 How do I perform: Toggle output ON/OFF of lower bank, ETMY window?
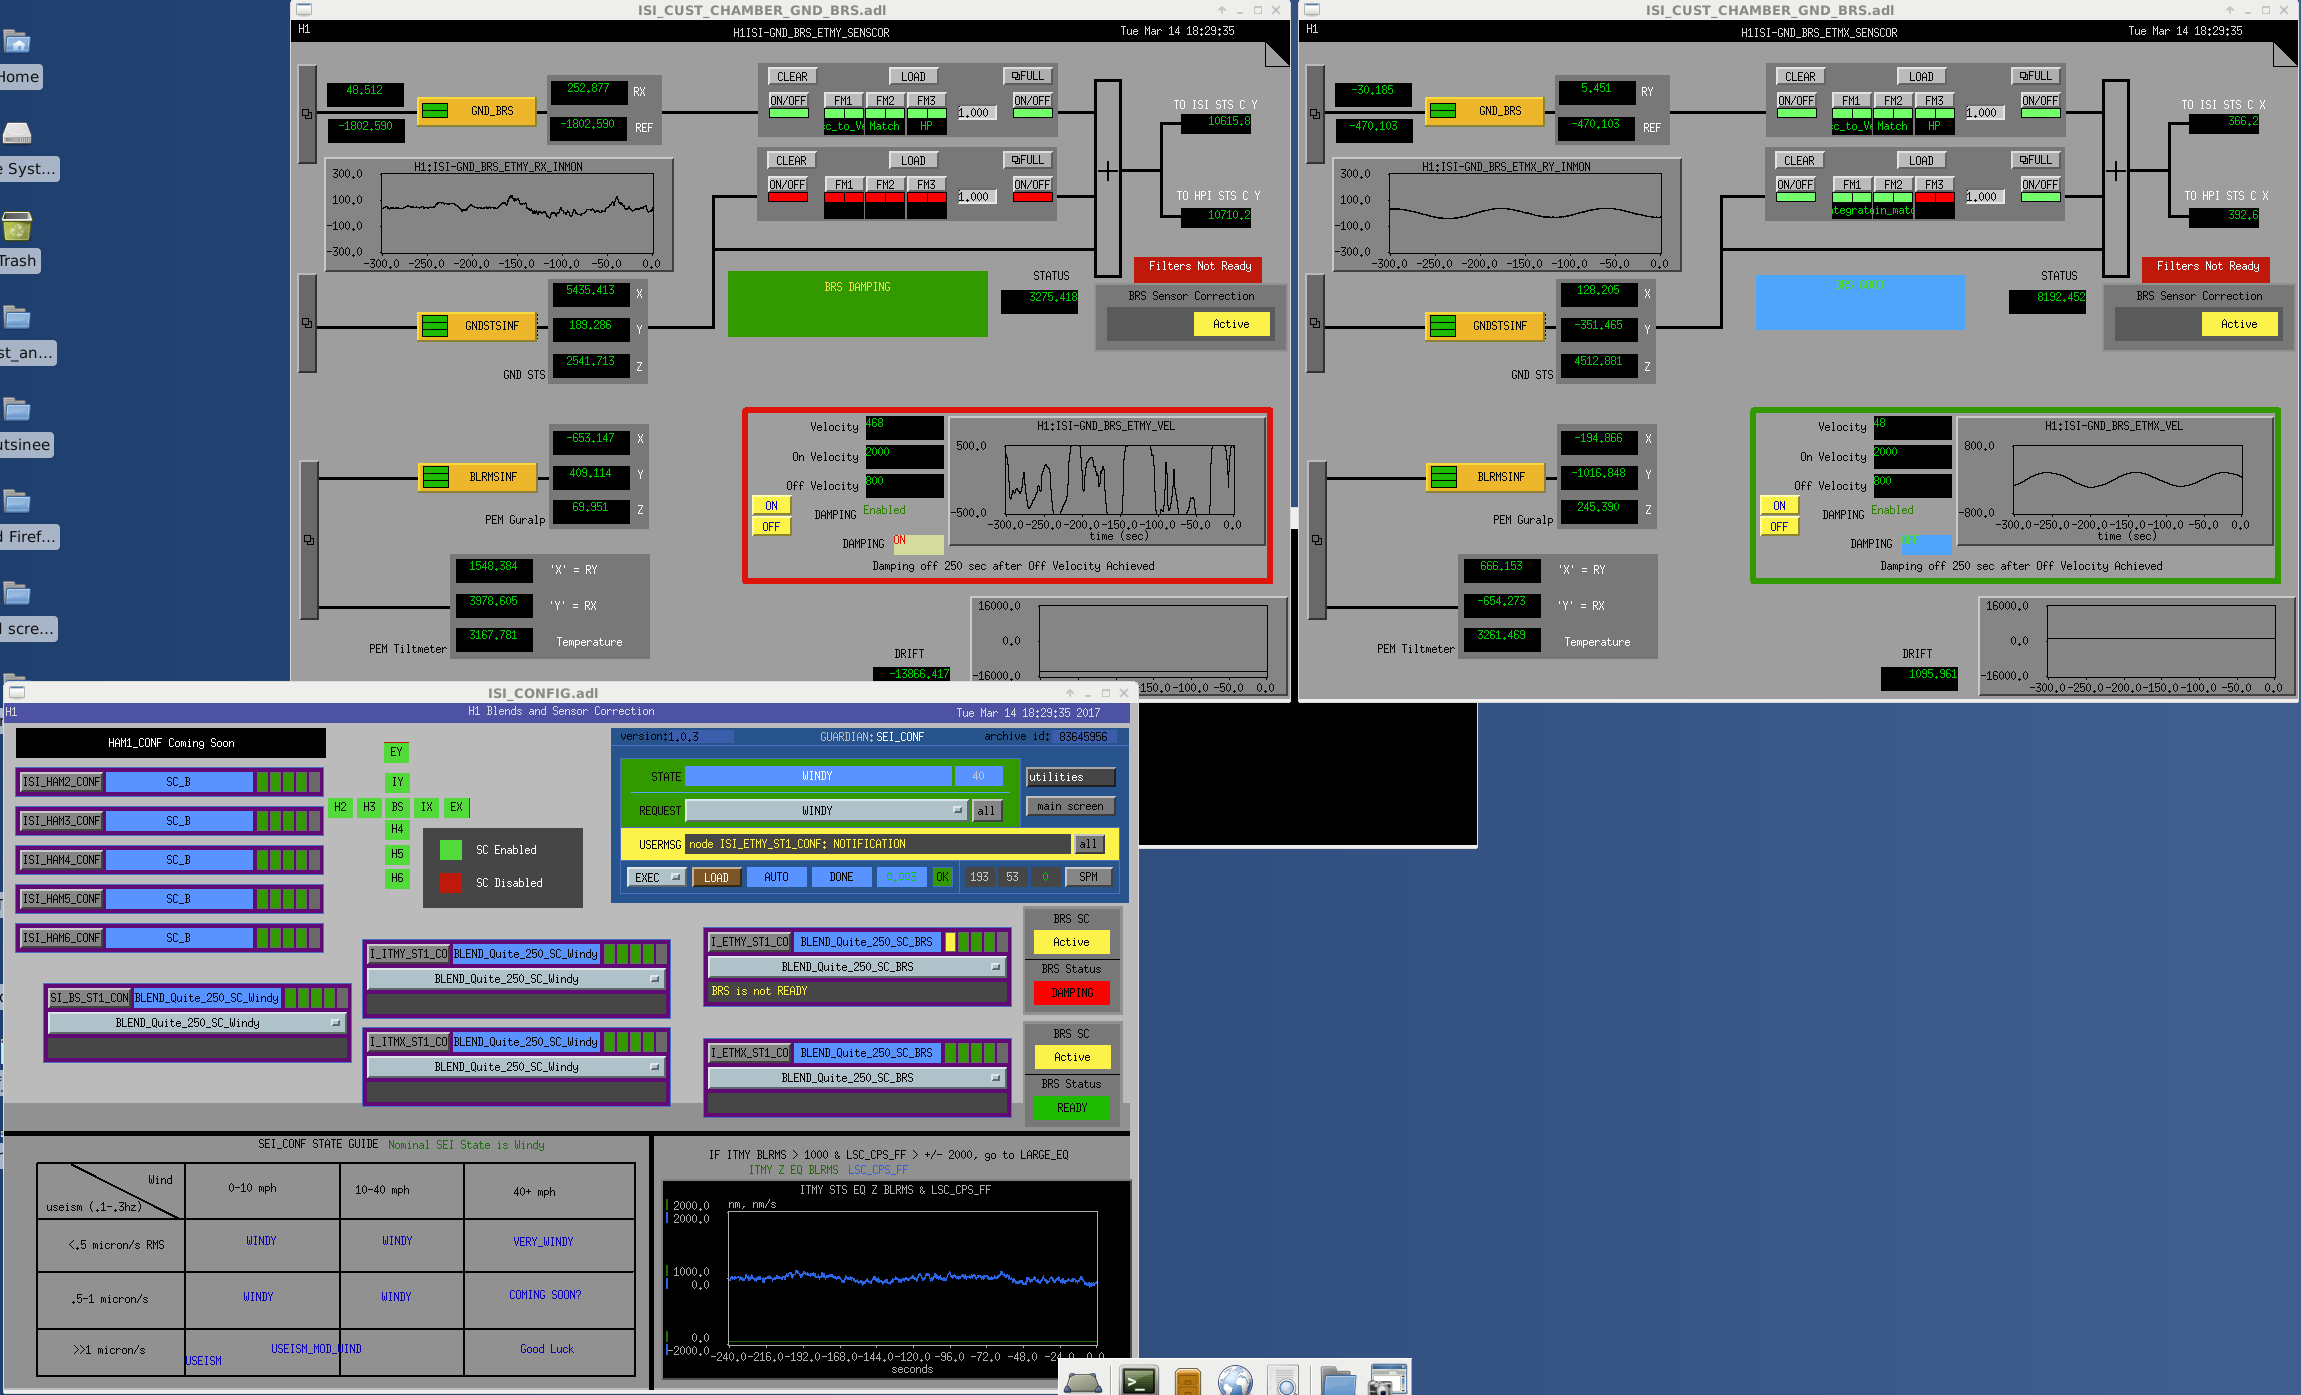pos(1032,185)
